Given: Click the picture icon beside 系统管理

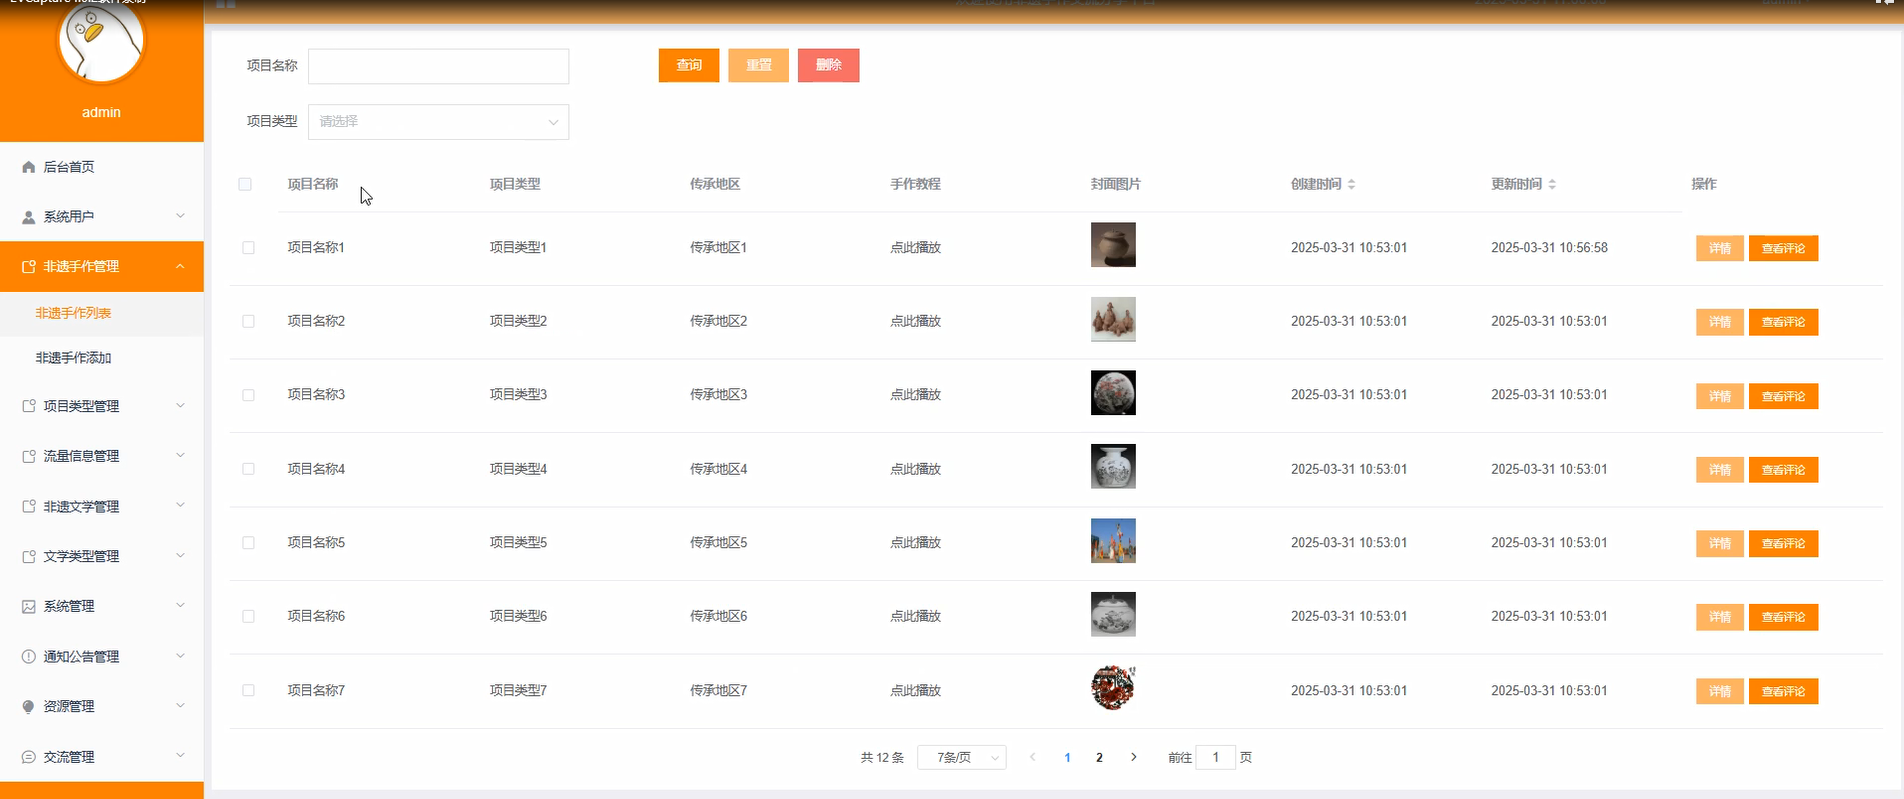Looking at the screenshot, I should 28,607.
